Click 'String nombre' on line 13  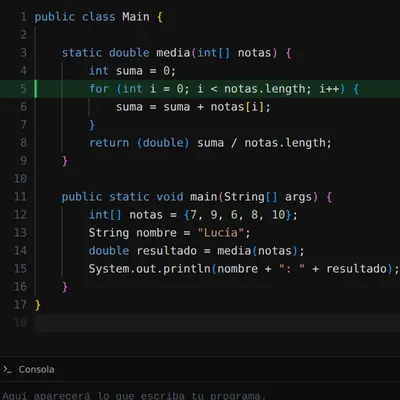pos(132,233)
